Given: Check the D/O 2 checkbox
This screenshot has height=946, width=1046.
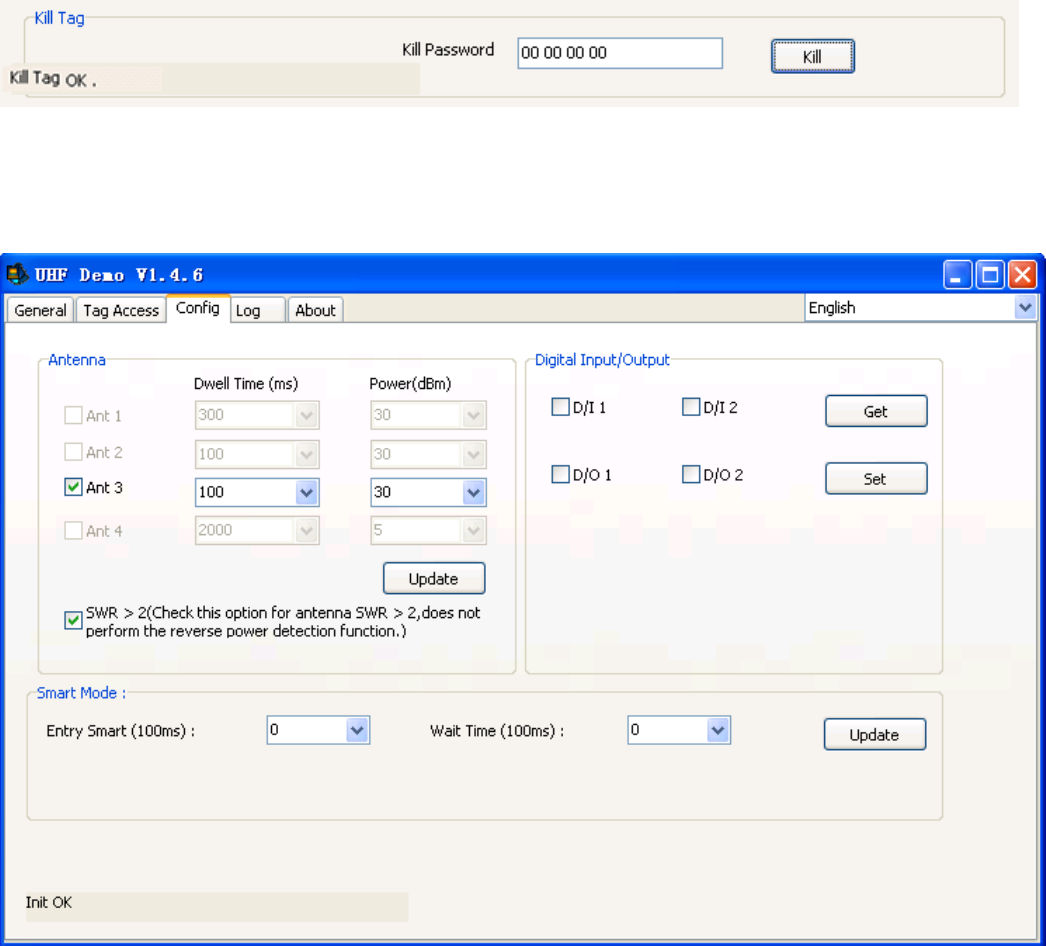Looking at the screenshot, I should (691, 474).
